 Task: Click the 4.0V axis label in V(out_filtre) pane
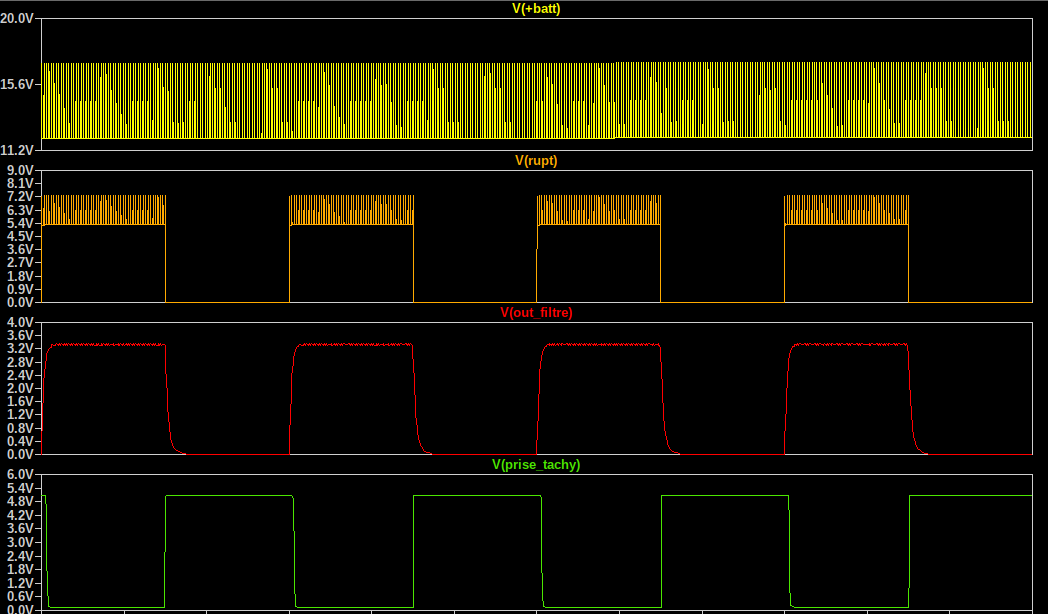tap(21, 322)
